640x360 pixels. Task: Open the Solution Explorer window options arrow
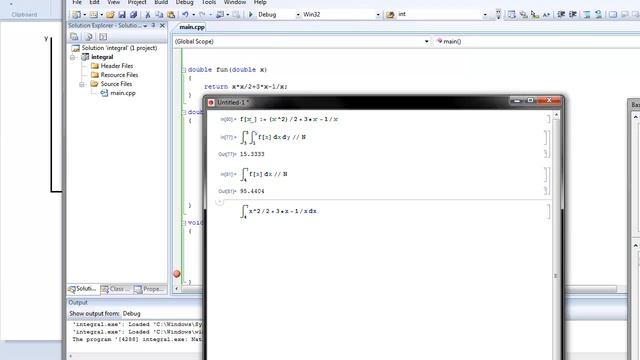(x=145, y=26)
